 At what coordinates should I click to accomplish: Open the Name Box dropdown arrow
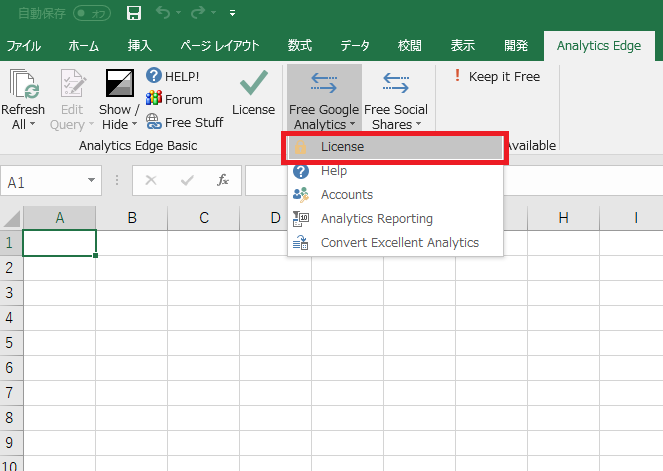91,181
